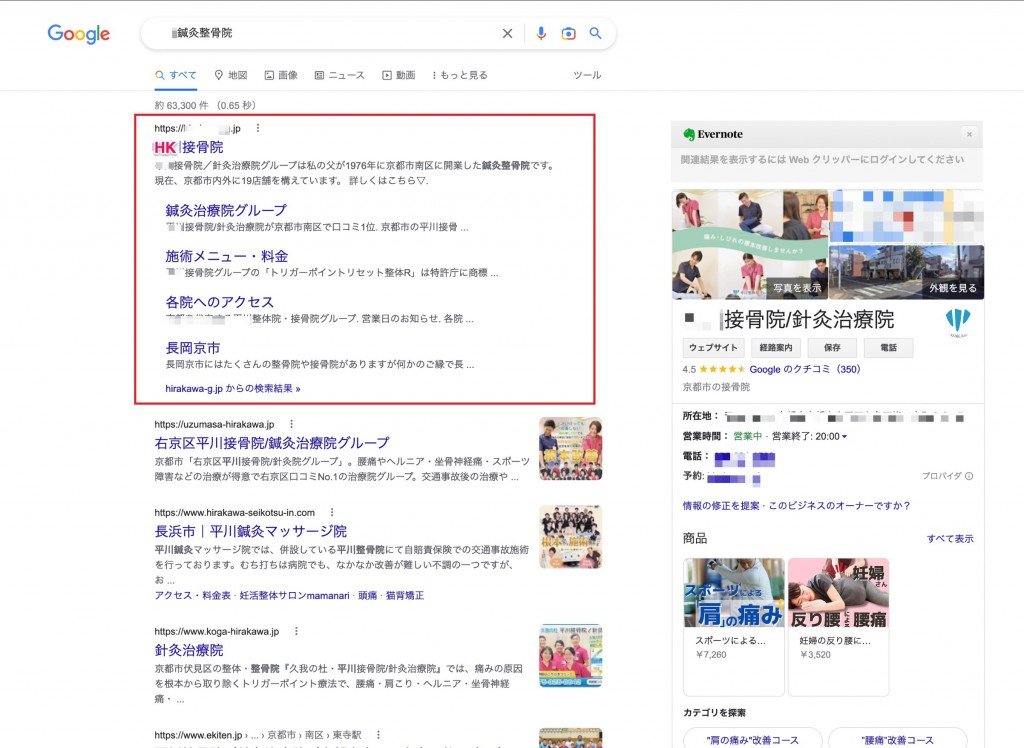This screenshot has height=748, width=1024.
Task: Open options dots beside ekiten.jp result
Action: point(378,735)
